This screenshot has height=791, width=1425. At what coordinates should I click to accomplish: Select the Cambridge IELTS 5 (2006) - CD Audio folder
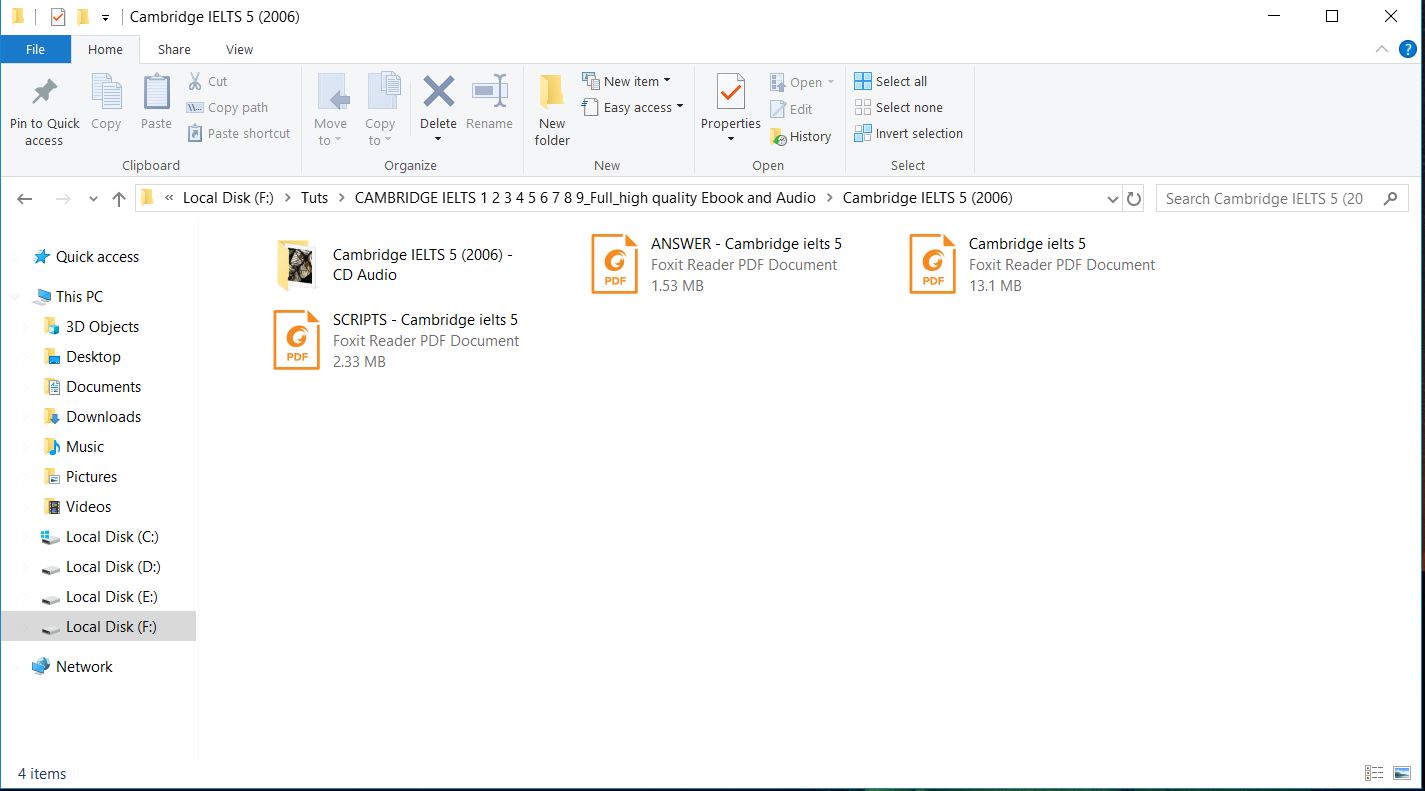pyautogui.click(x=397, y=264)
